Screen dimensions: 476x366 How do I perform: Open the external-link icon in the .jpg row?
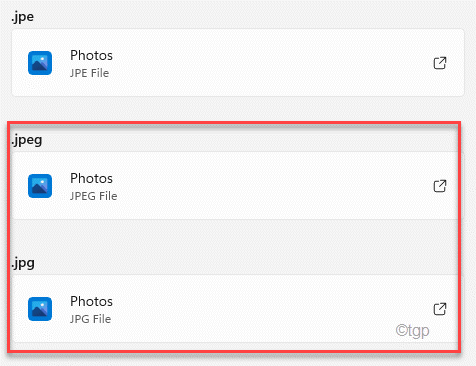(x=440, y=309)
